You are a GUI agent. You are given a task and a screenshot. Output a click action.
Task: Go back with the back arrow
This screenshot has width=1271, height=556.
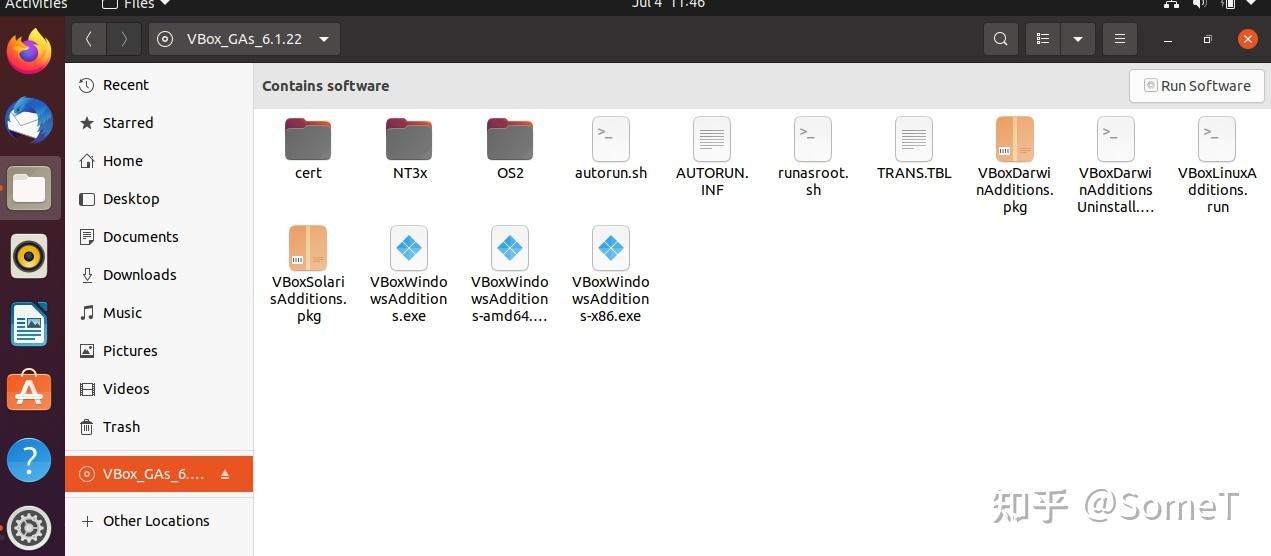click(x=89, y=39)
